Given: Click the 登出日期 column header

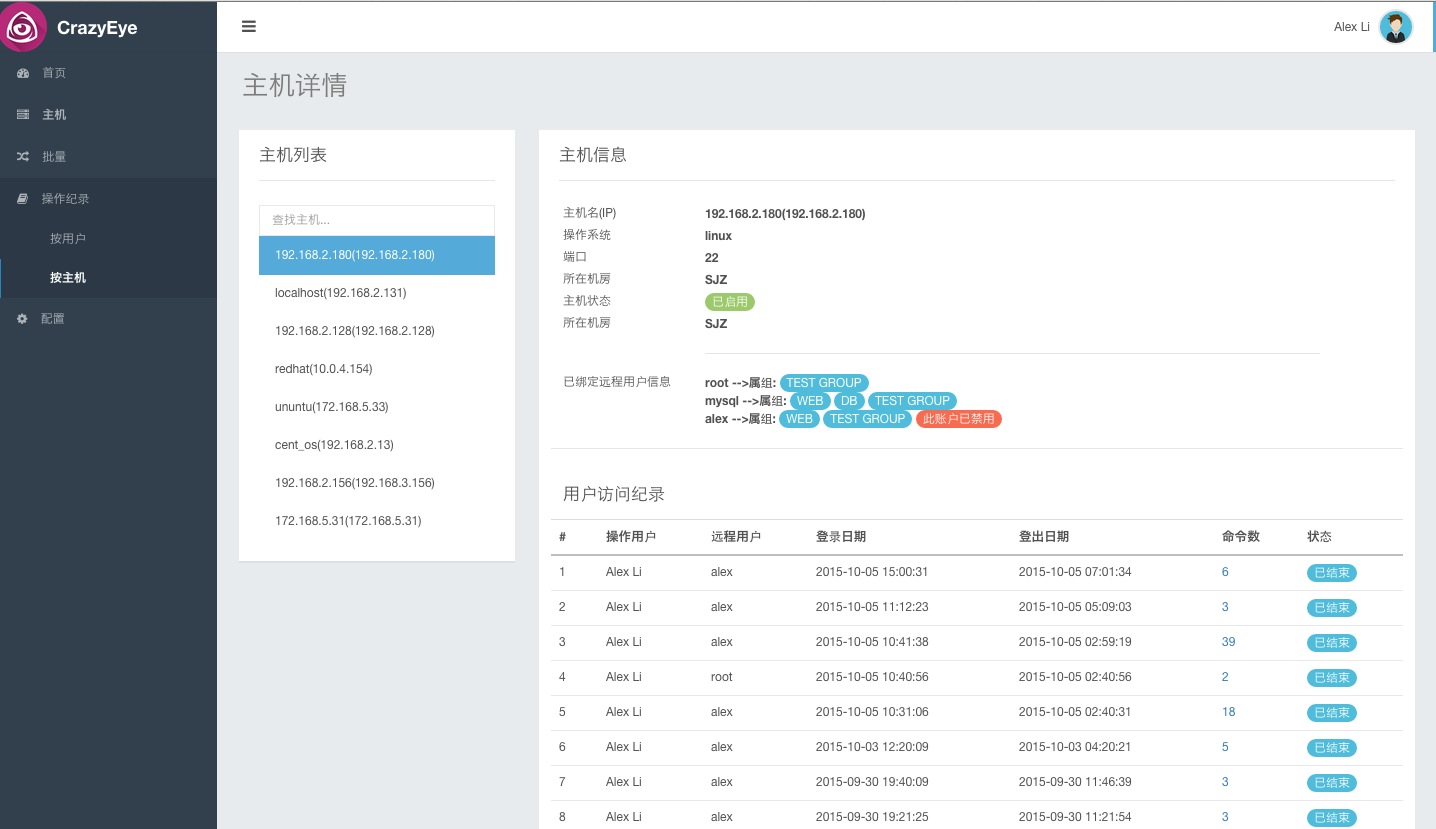Looking at the screenshot, I should [1044, 537].
